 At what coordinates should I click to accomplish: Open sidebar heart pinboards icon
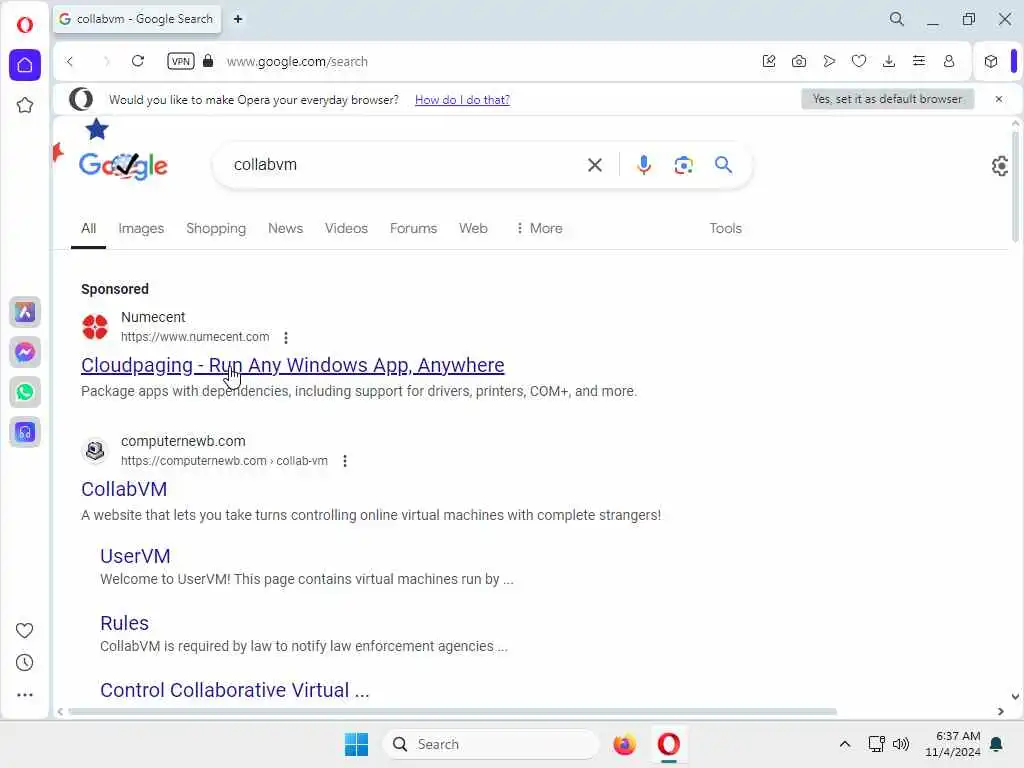24,630
